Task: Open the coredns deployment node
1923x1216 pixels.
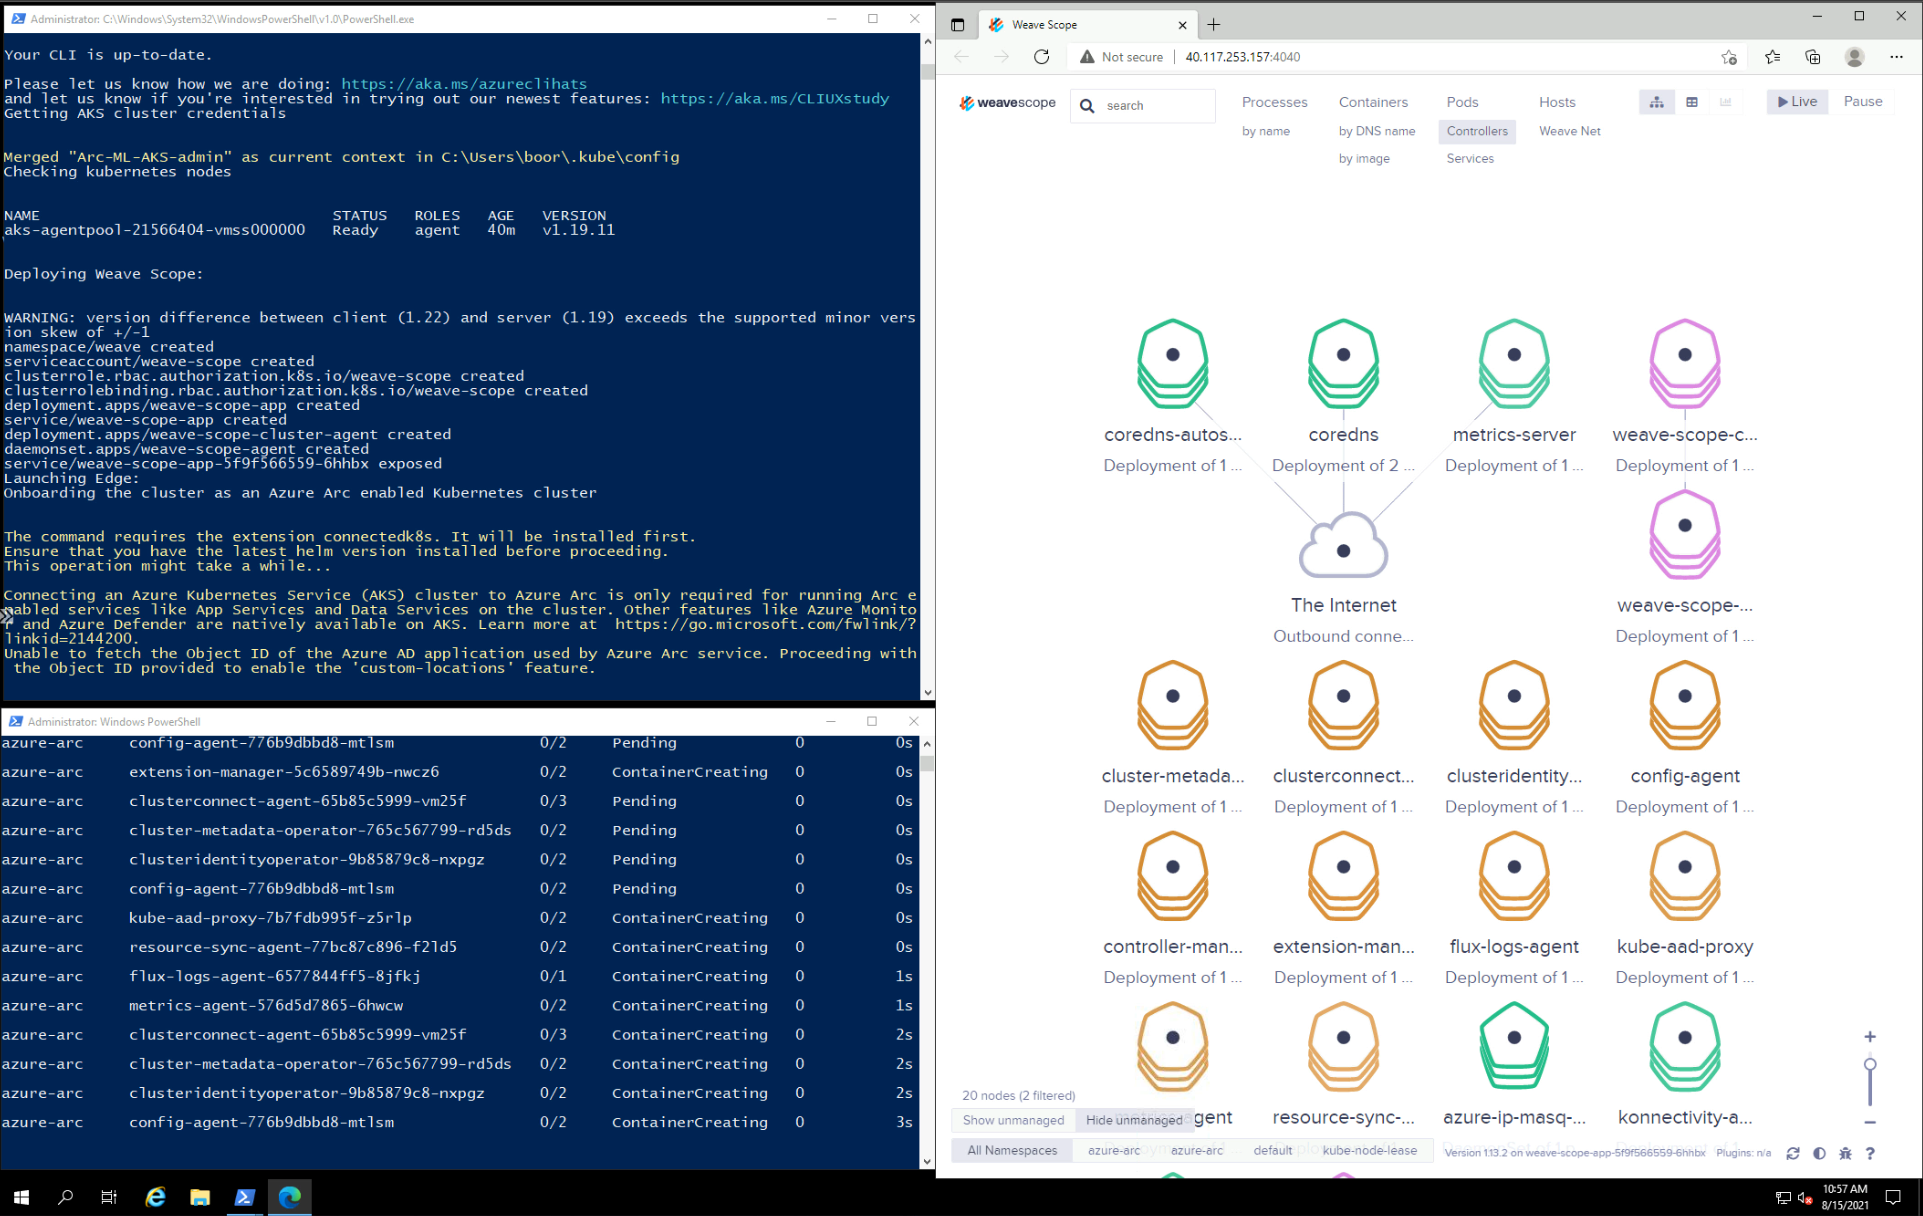Action: [x=1343, y=364]
